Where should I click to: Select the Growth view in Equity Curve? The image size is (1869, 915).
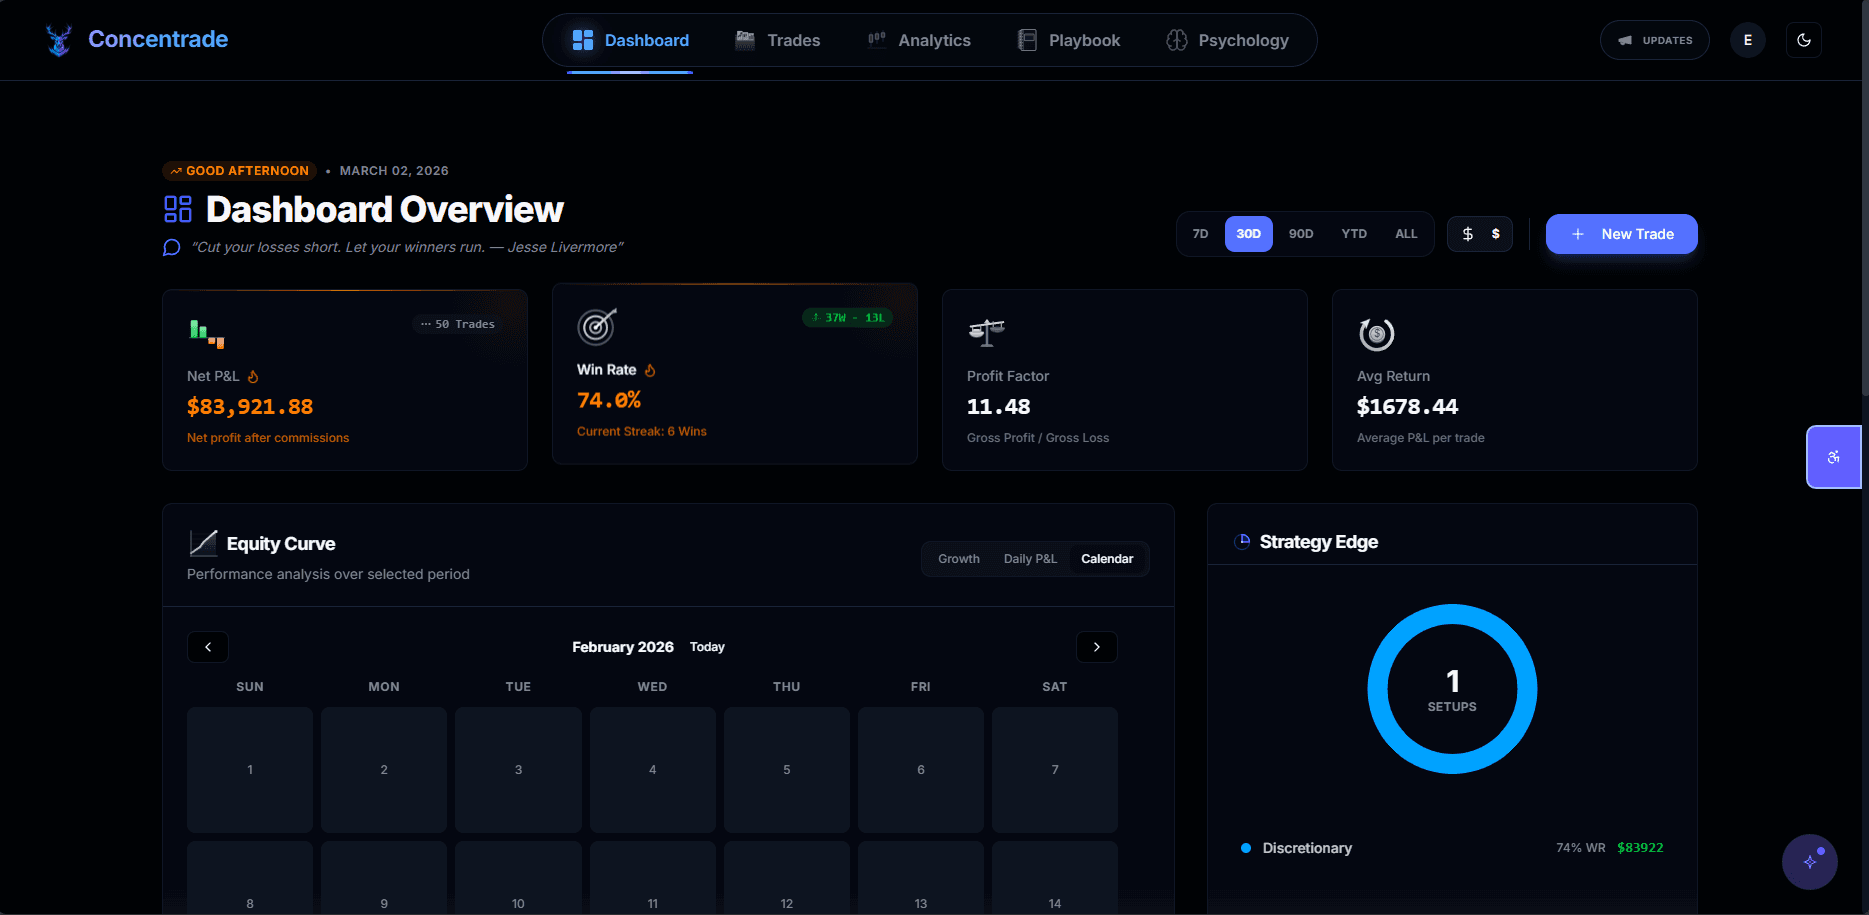[x=958, y=558]
